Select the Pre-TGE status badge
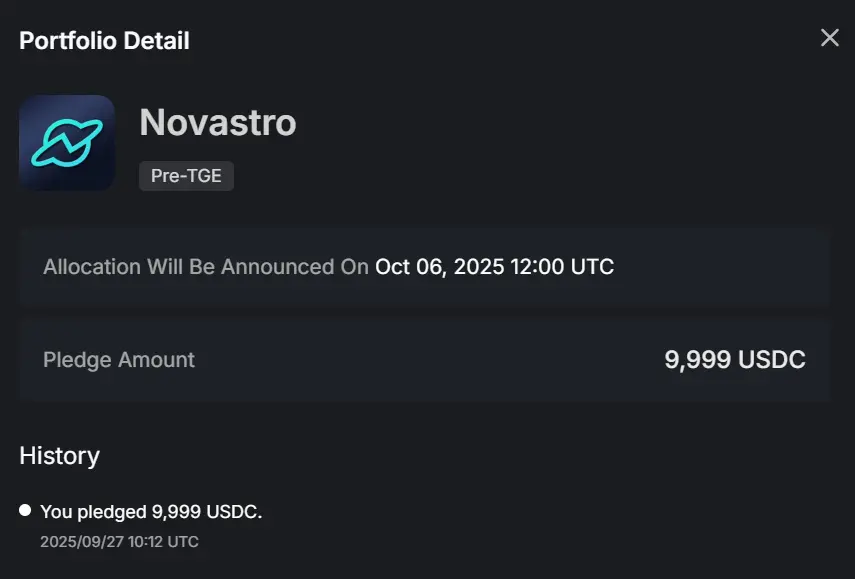855x579 pixels. point(186,176)
